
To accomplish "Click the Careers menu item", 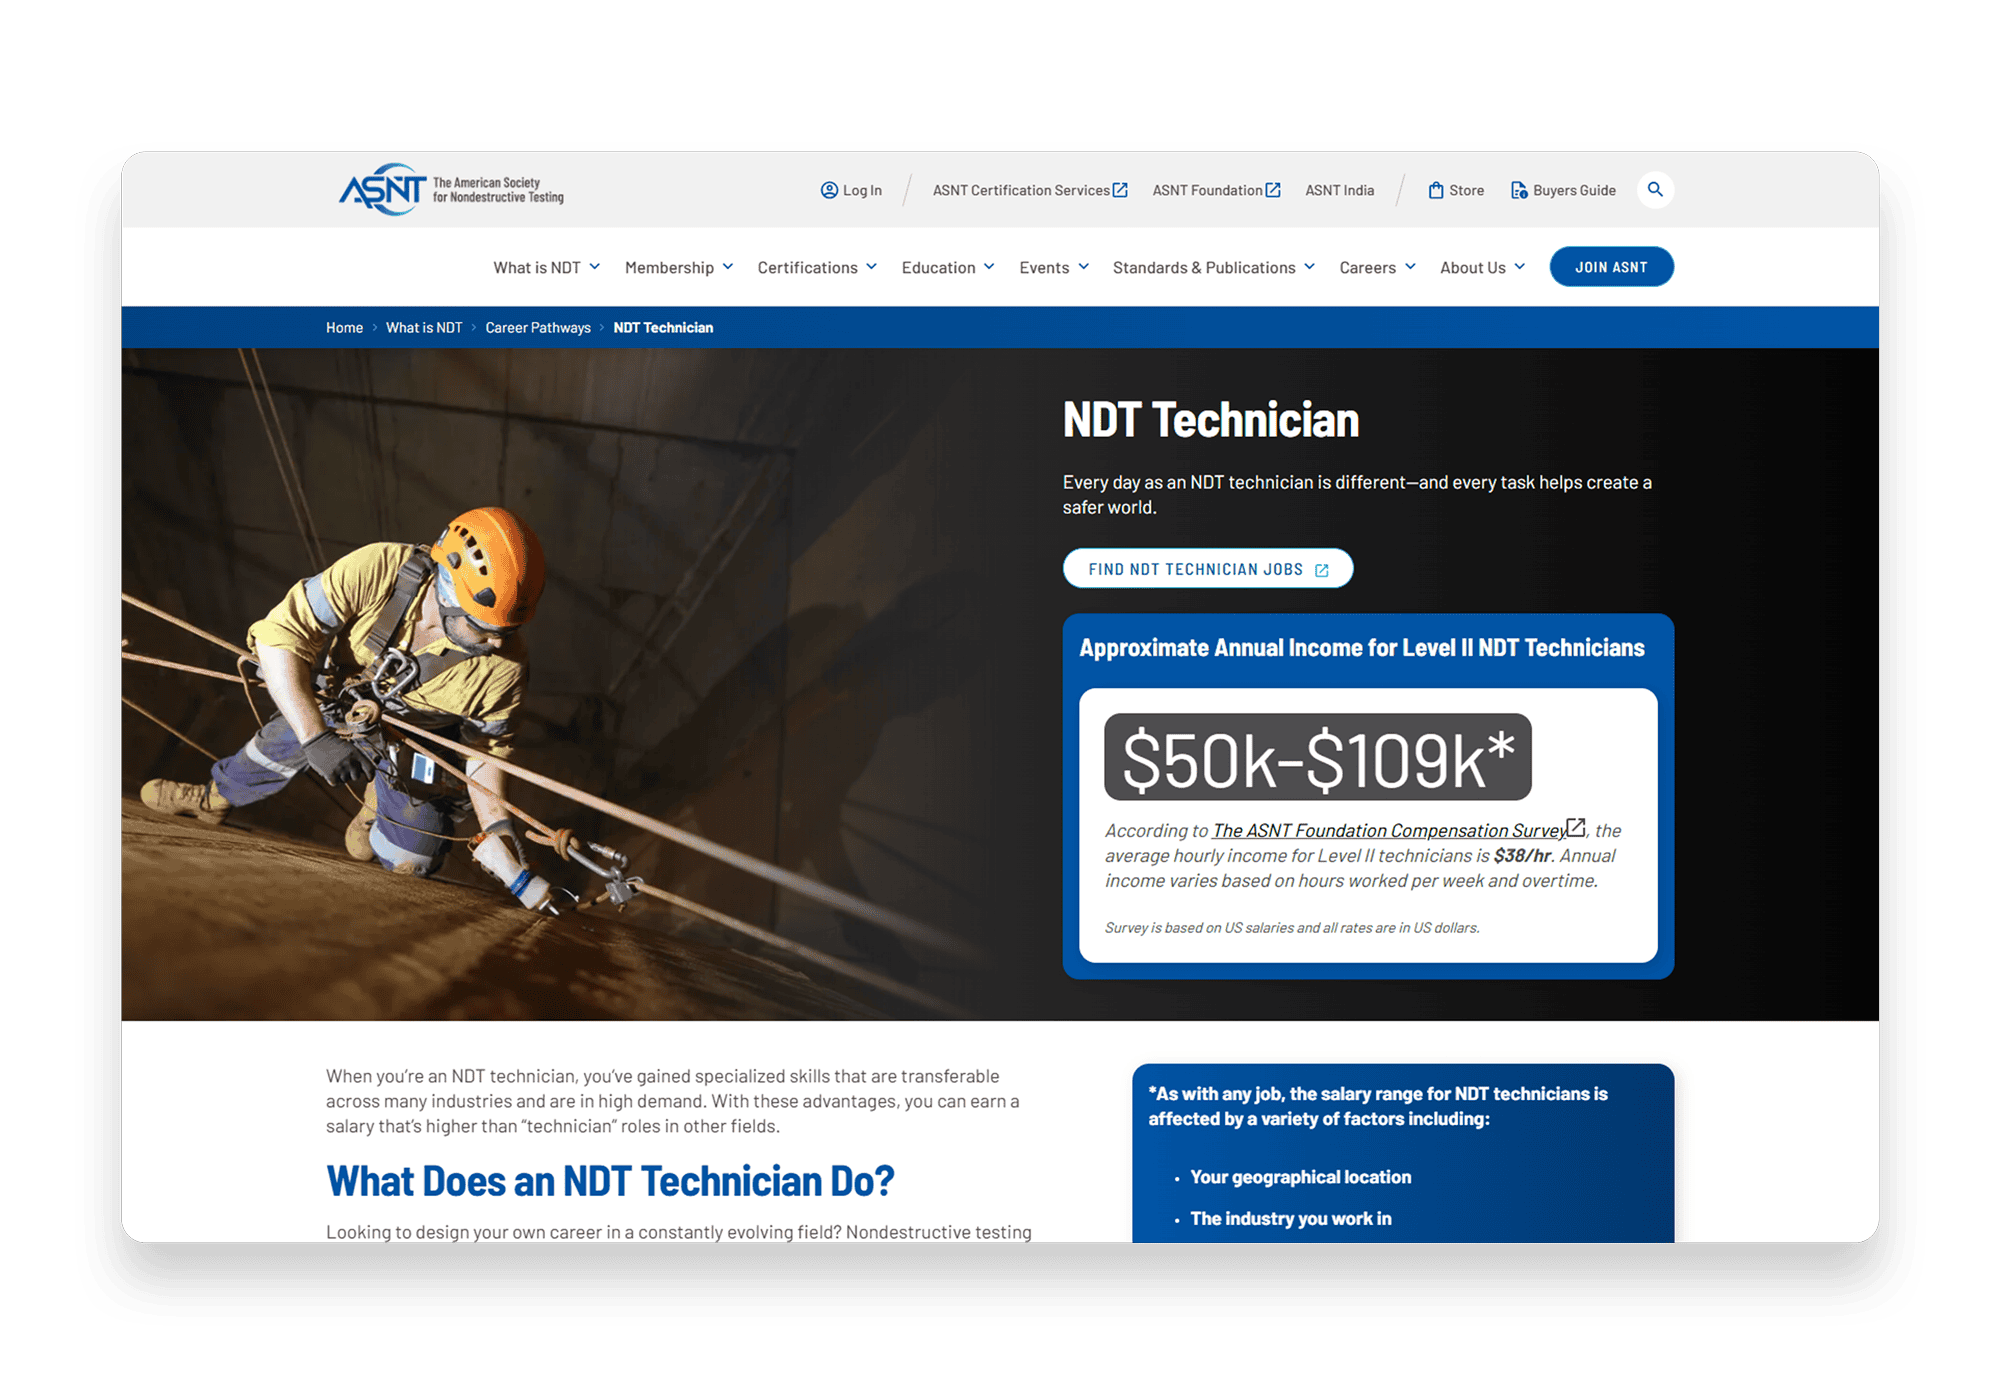I will click(1369, 266).
